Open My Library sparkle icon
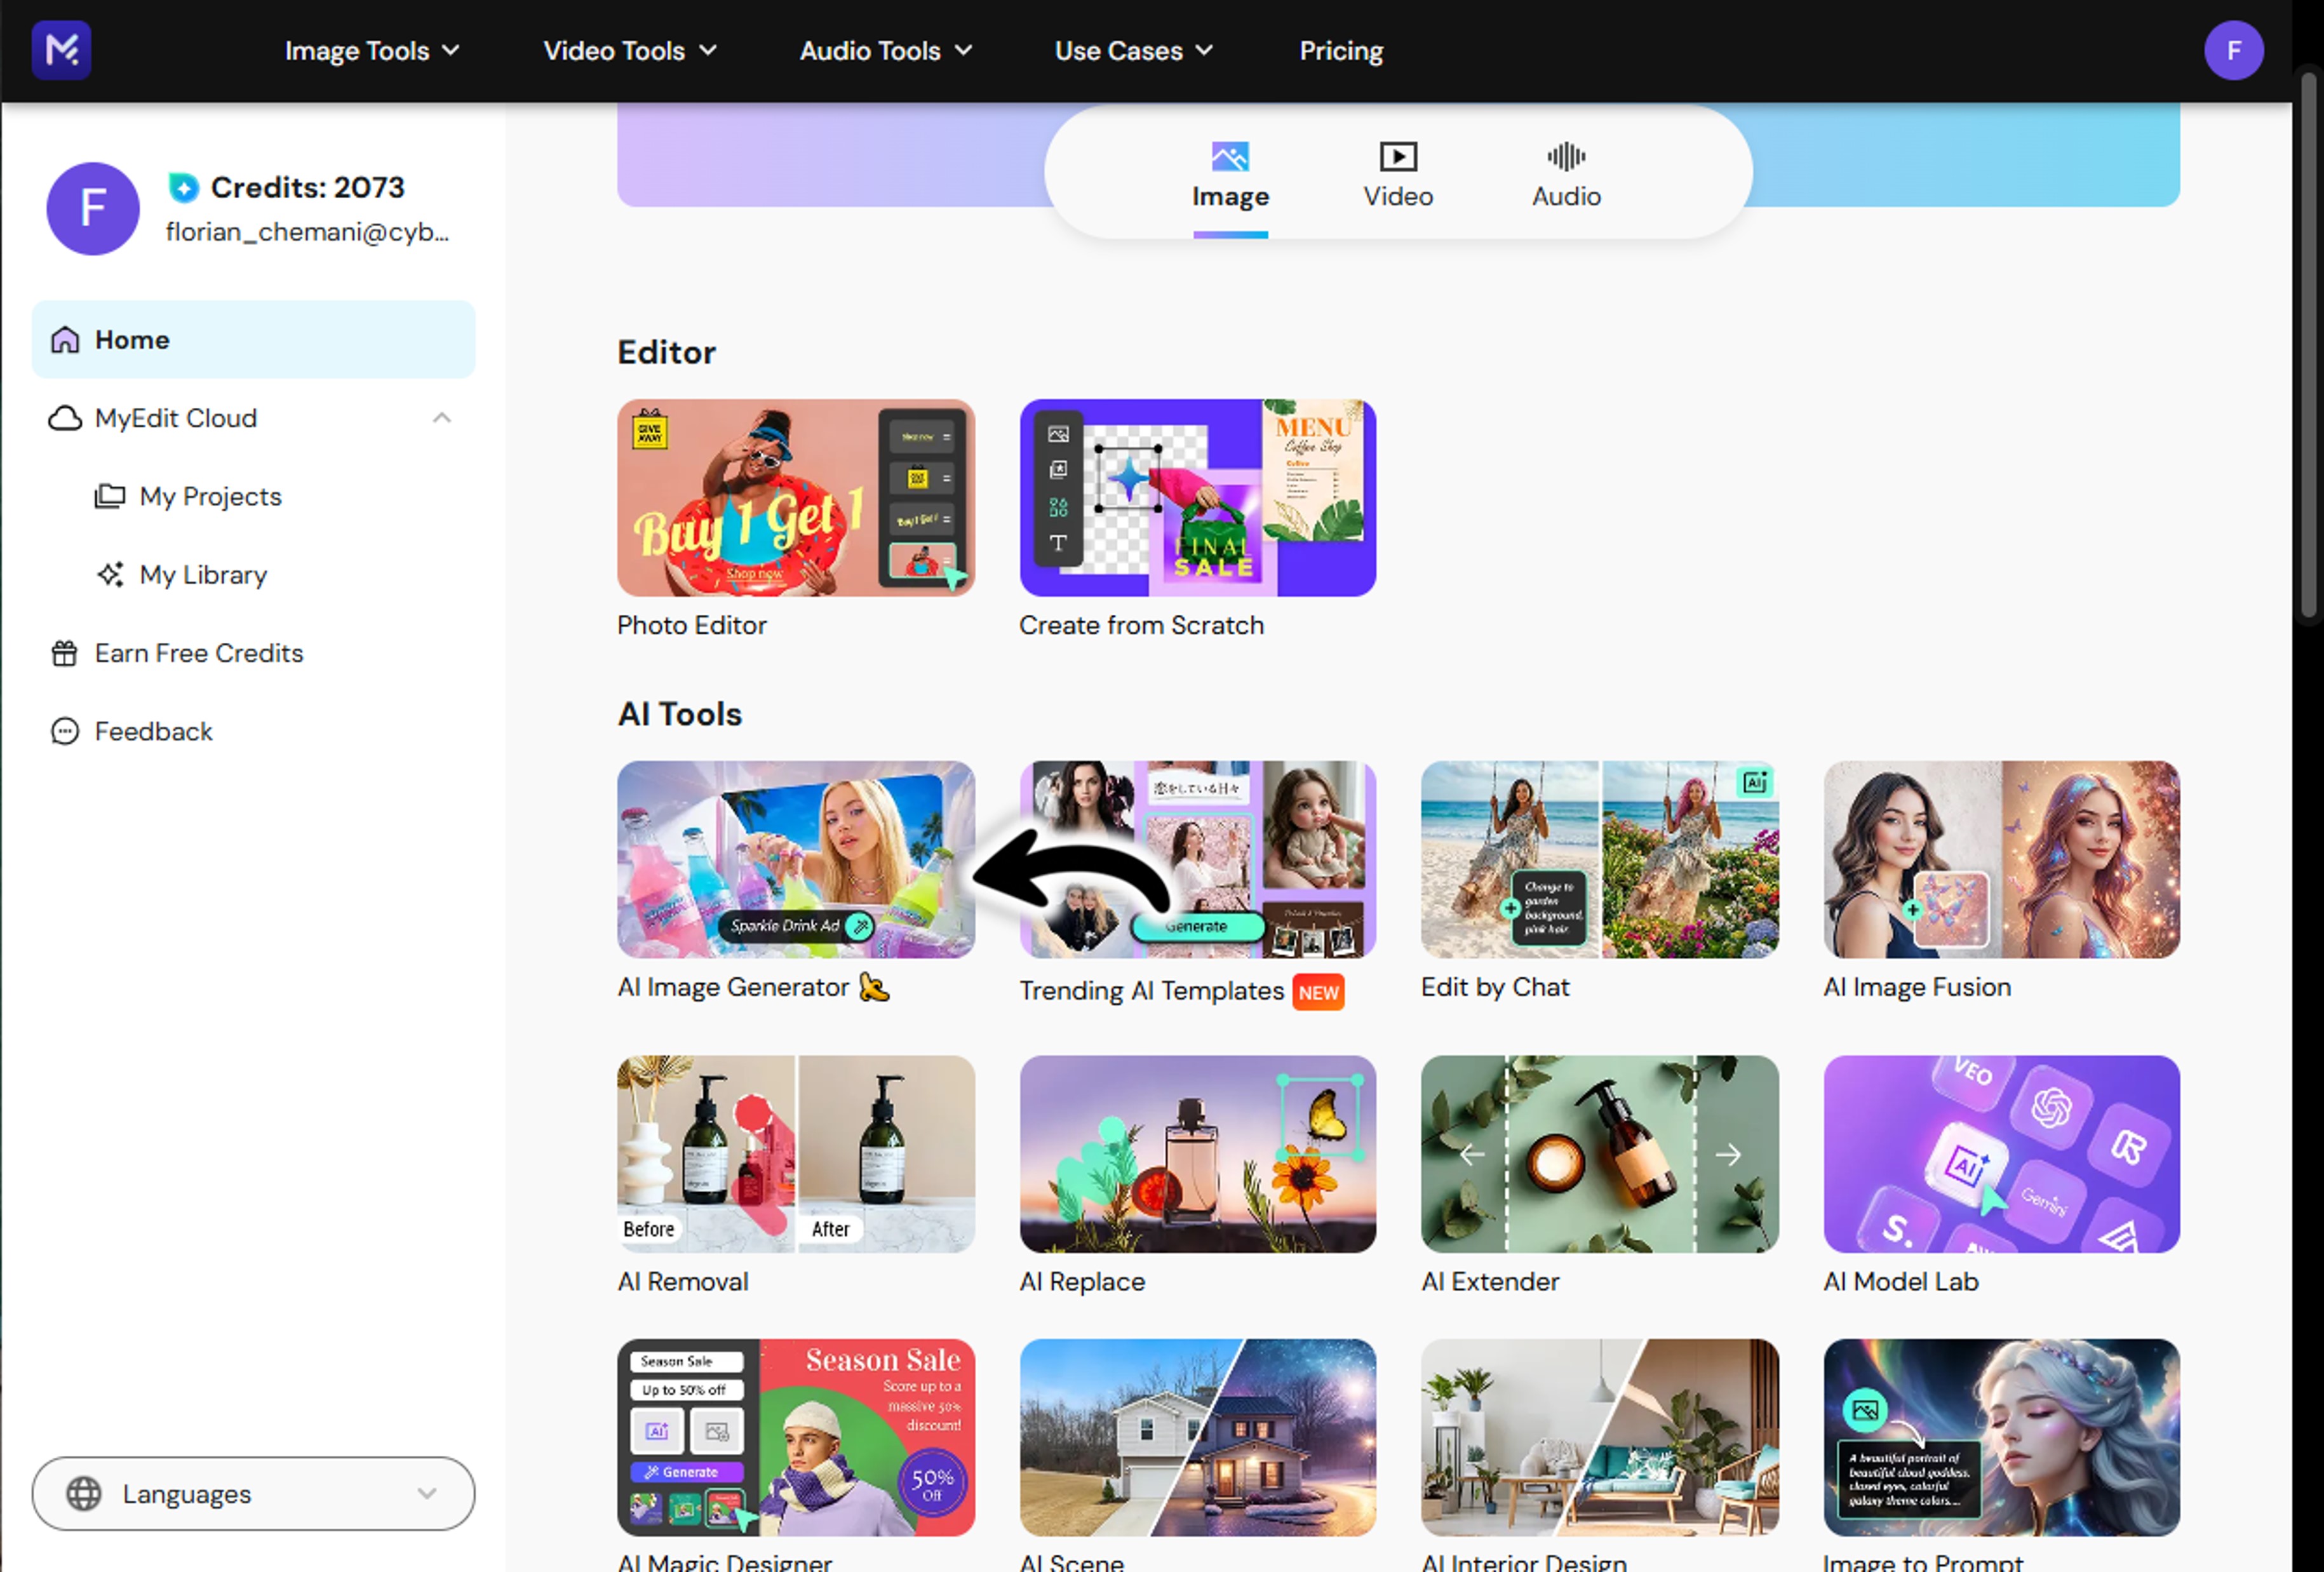This screenshot has height=1572, width=2324. click(x=110, y=575)
